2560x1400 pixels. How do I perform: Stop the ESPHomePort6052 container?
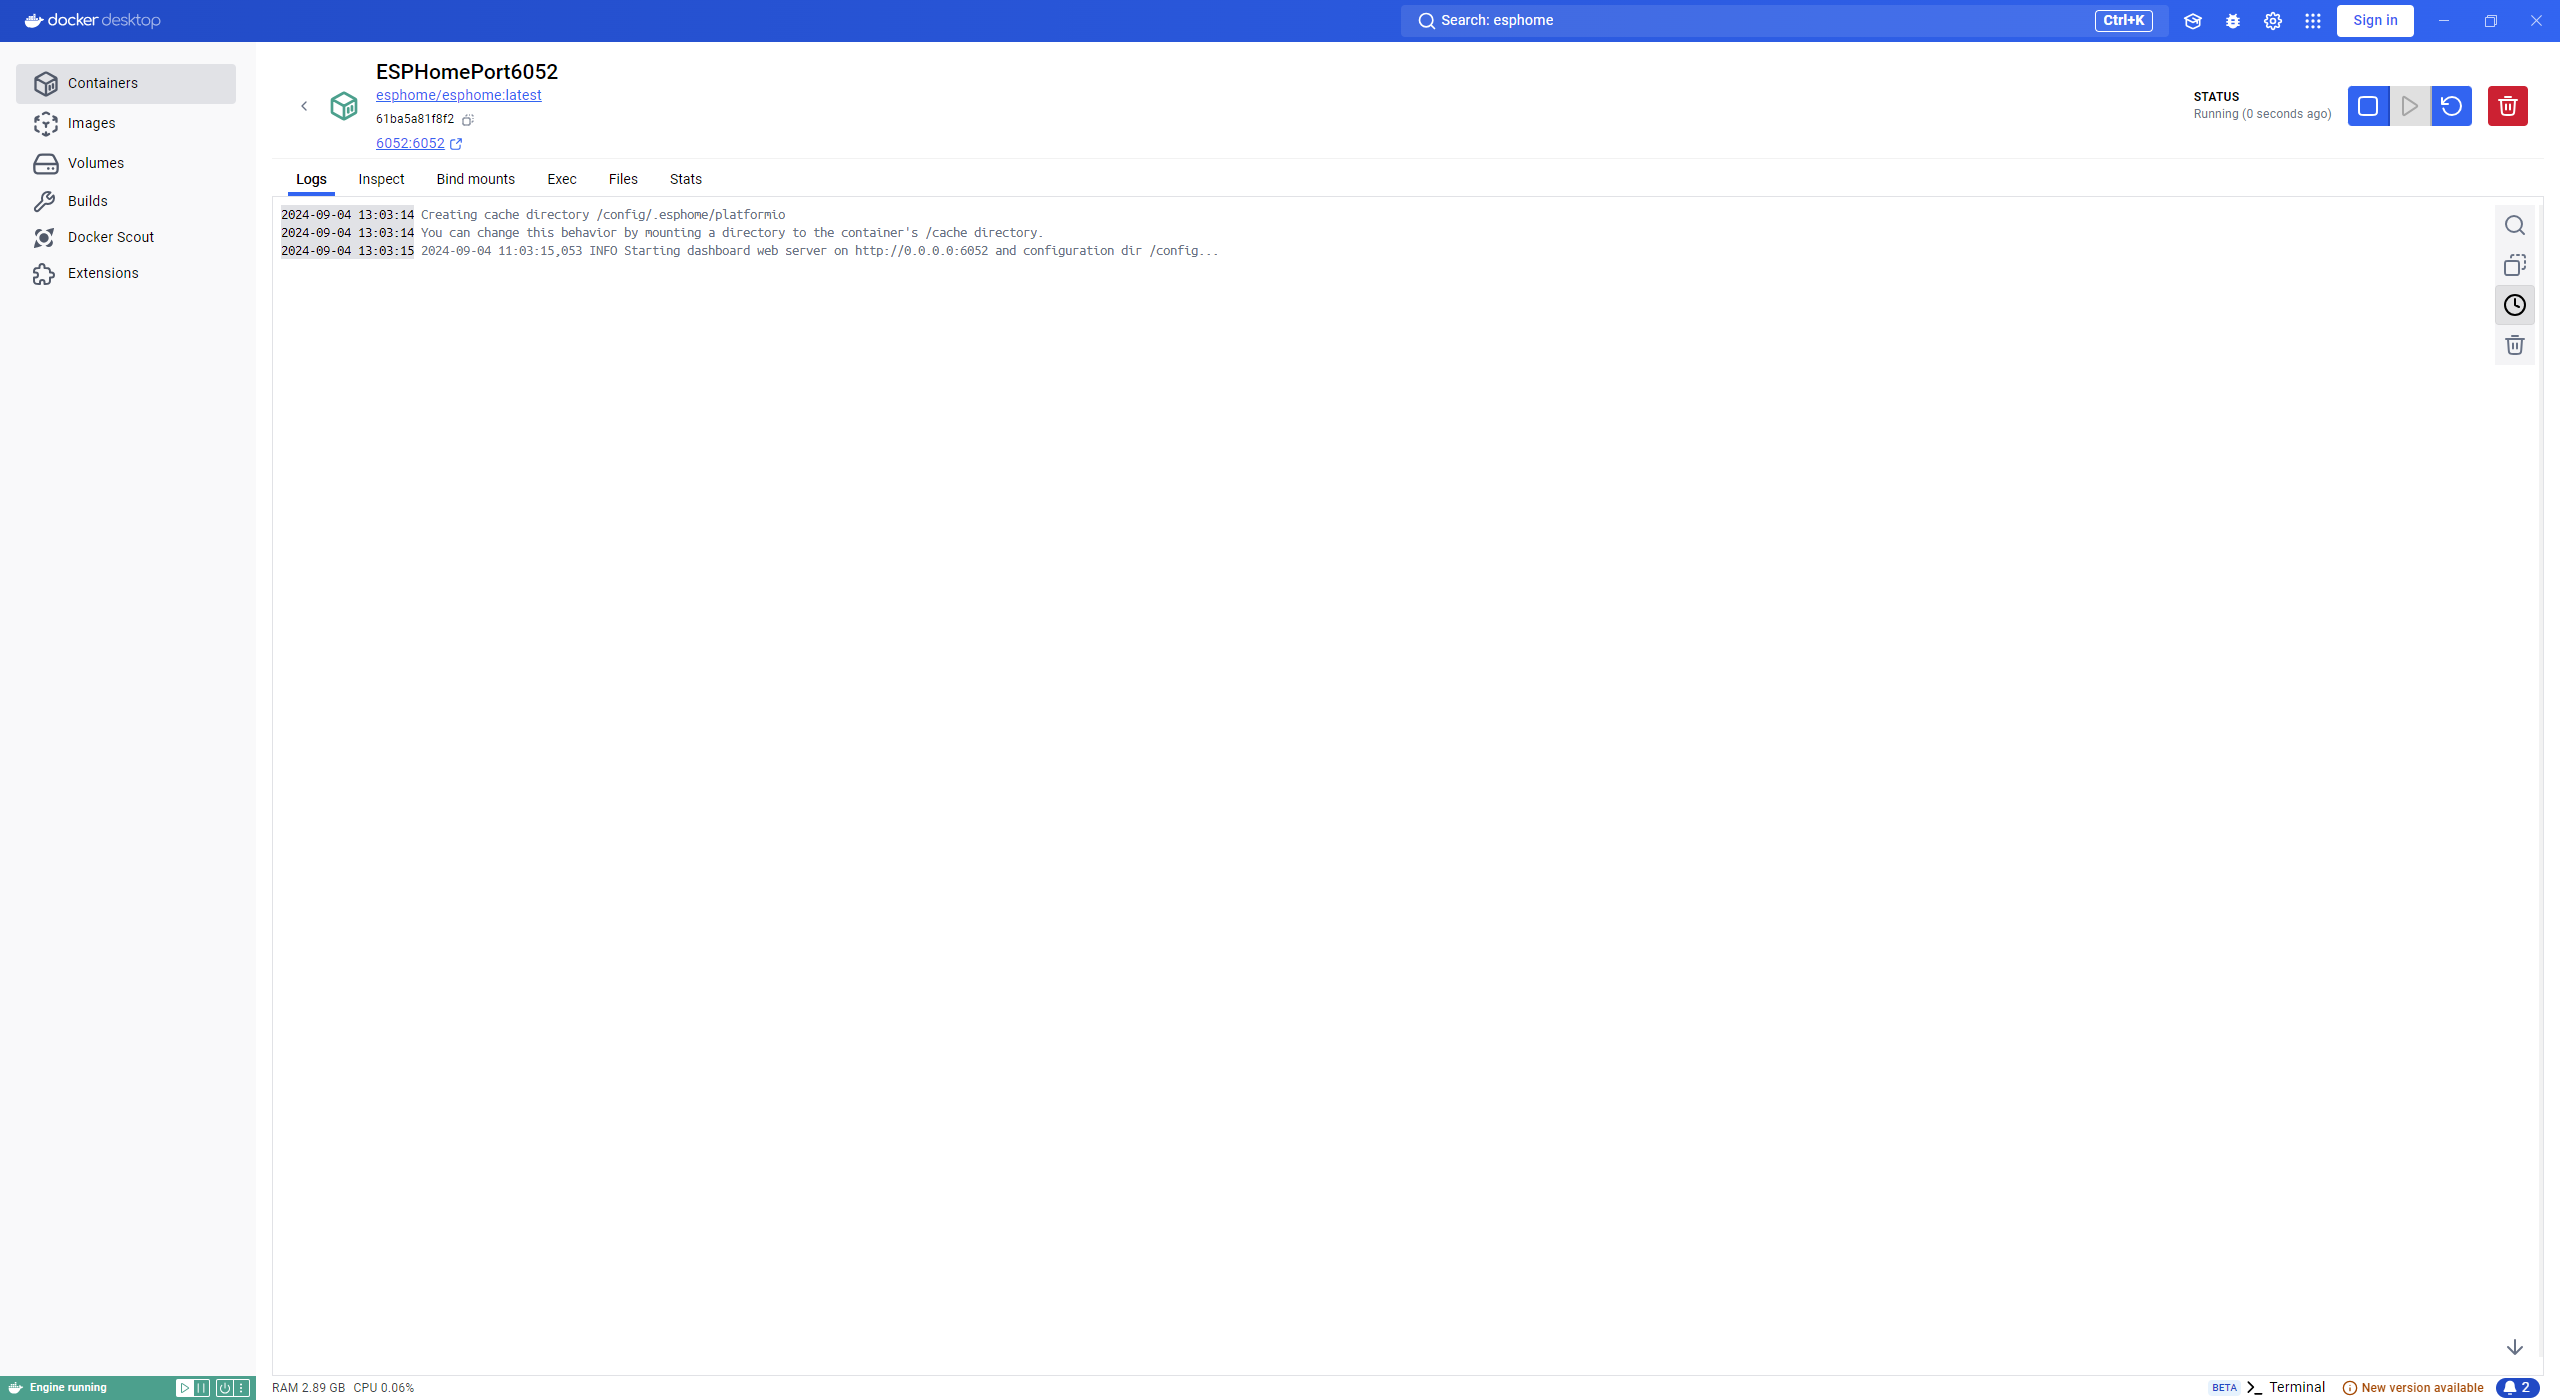[x=2368, y=106]
